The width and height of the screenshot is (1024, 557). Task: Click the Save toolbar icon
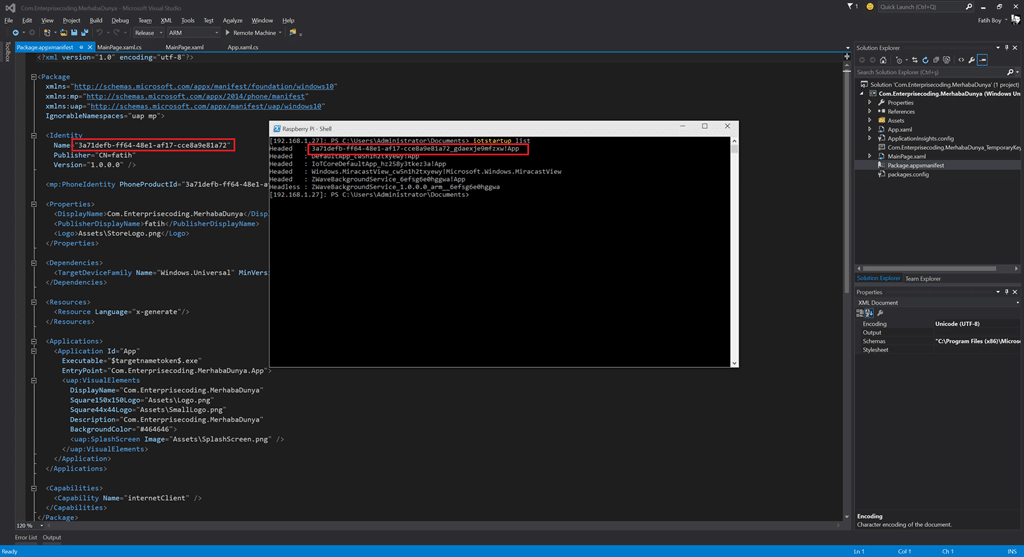[74, 33]
